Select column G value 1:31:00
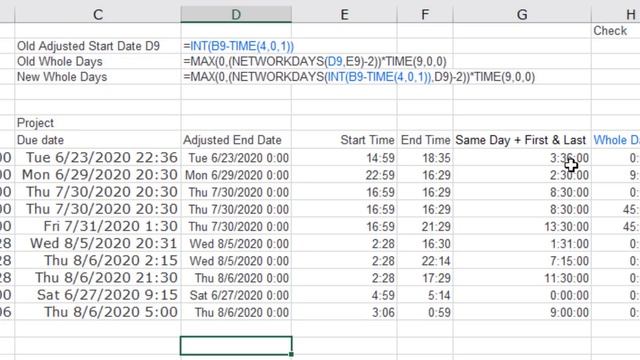The height and width of the screenshot is (360, 640). [x=569, y=244]
